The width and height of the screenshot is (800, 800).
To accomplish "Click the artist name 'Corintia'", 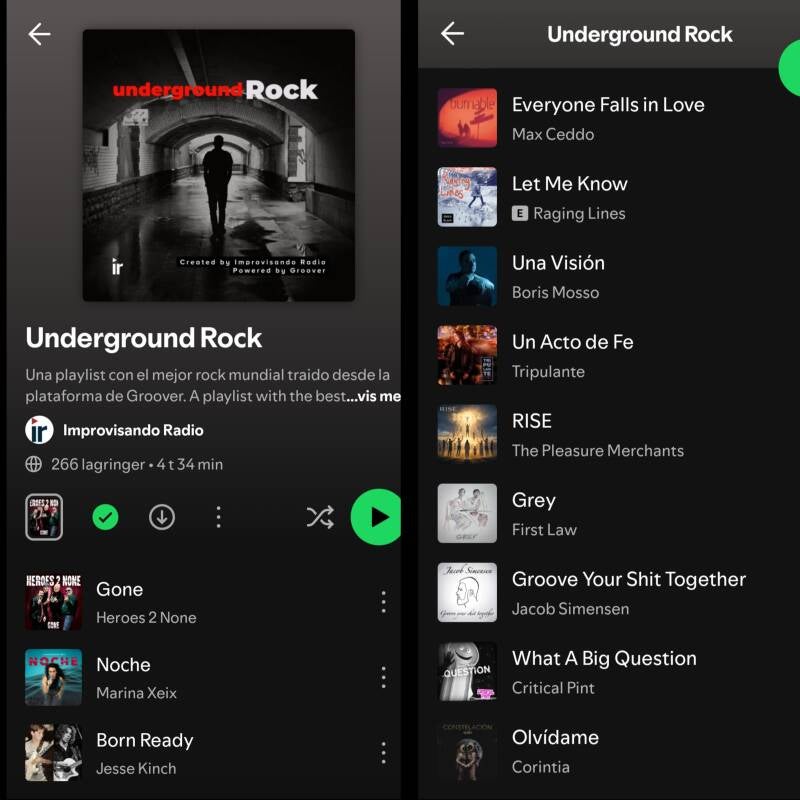I will [x=541, y=767].
